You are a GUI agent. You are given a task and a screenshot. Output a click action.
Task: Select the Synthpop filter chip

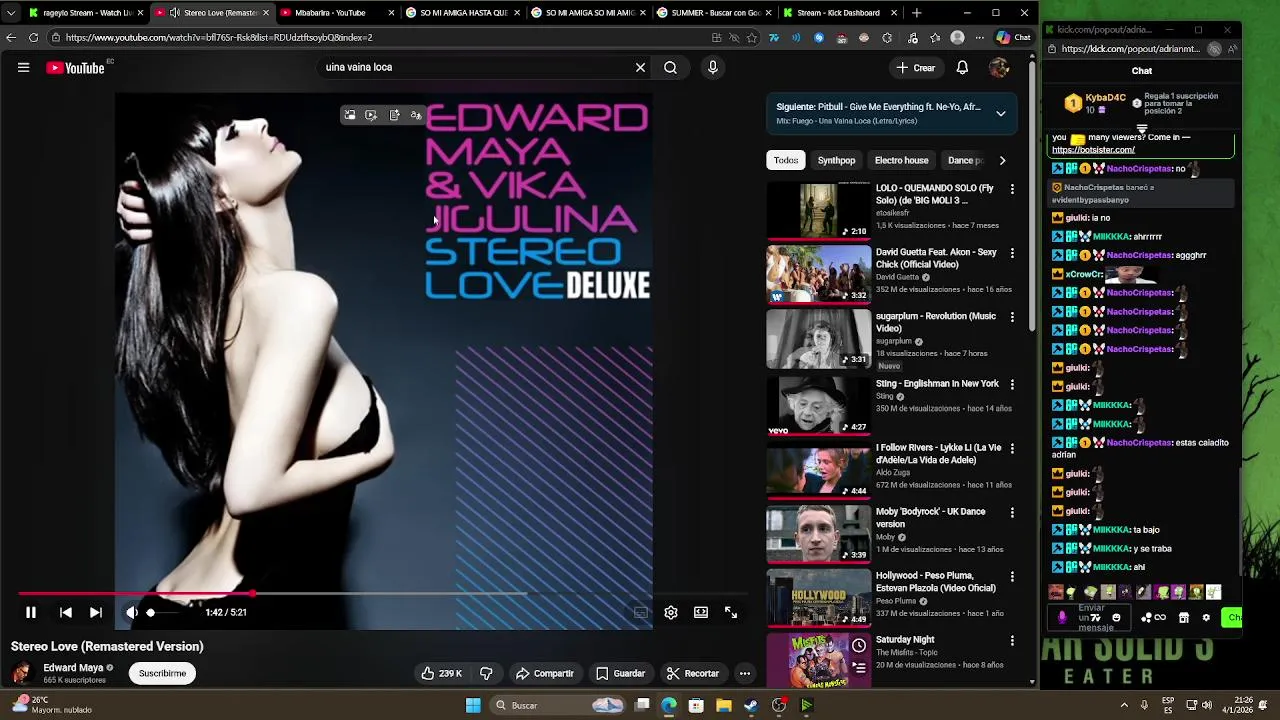[x=836, y=160]
